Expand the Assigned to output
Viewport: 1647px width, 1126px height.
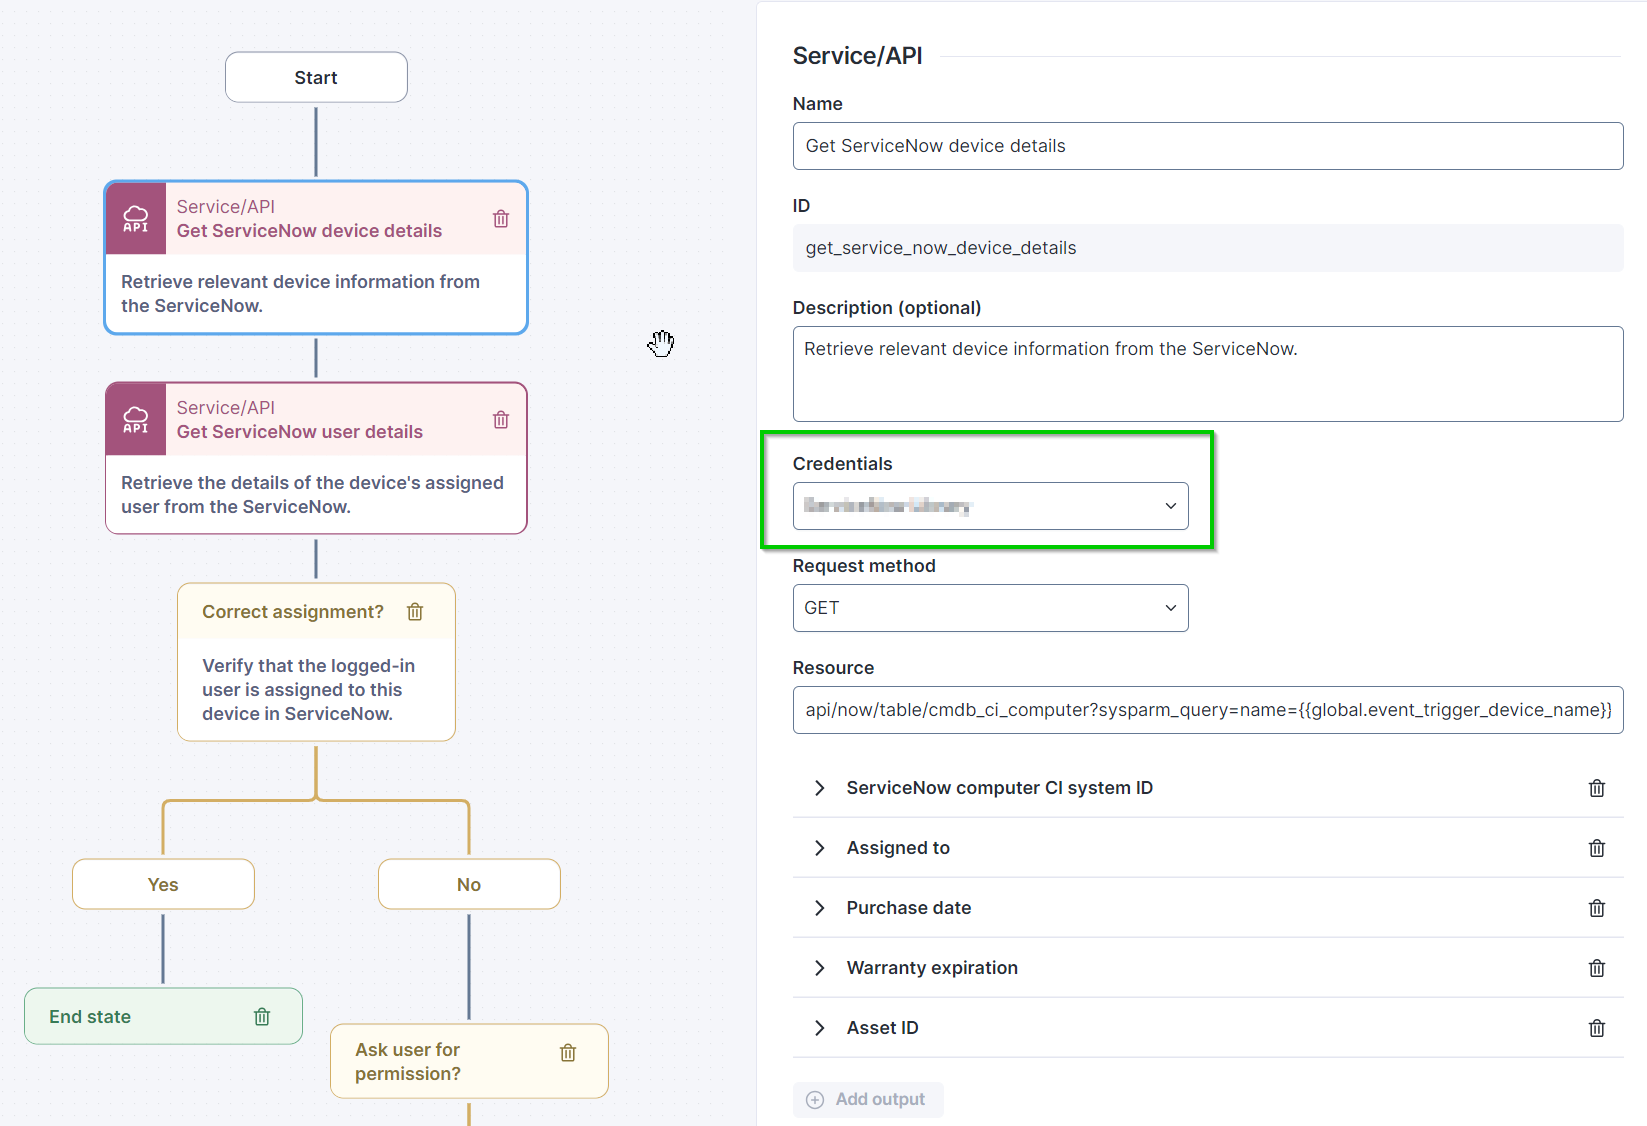click(820, 848)
